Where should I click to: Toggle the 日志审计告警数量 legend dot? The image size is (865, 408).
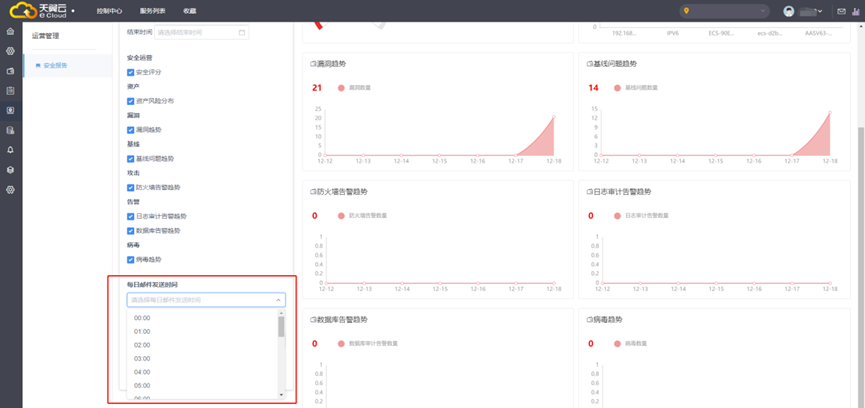tap(617, 216)
